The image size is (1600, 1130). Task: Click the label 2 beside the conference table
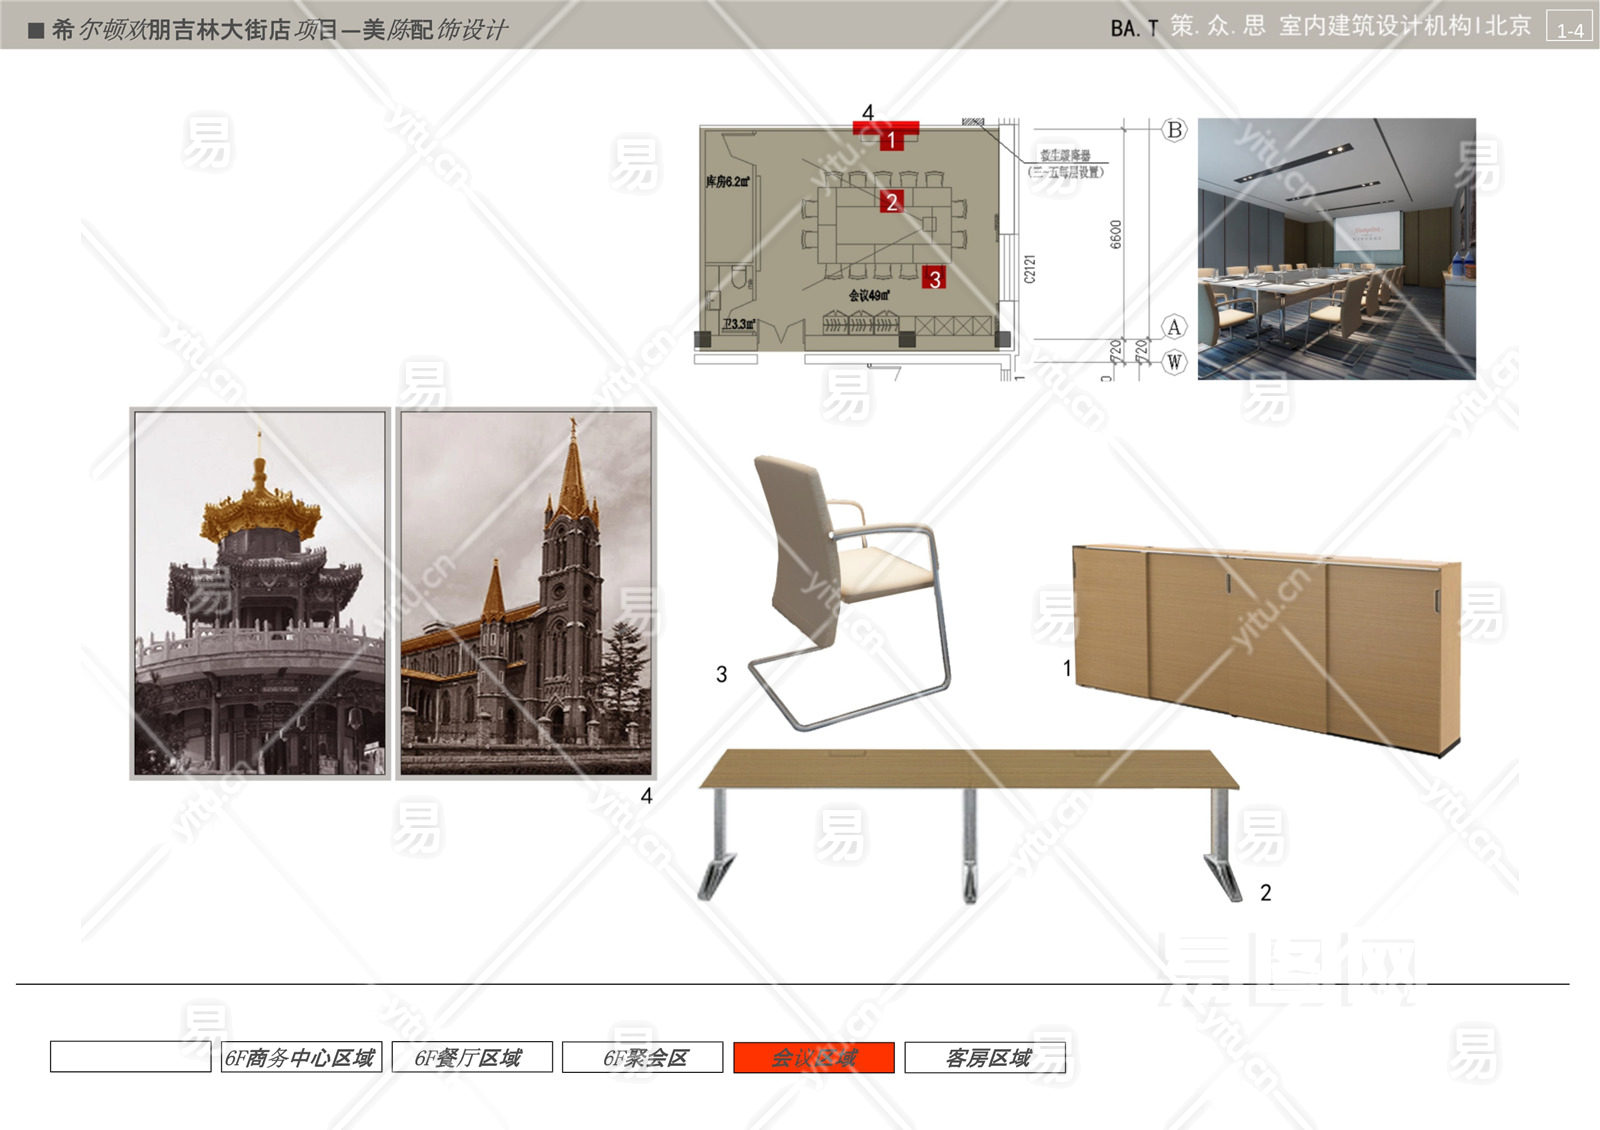pyautogui.click(x=1266, y=892)
